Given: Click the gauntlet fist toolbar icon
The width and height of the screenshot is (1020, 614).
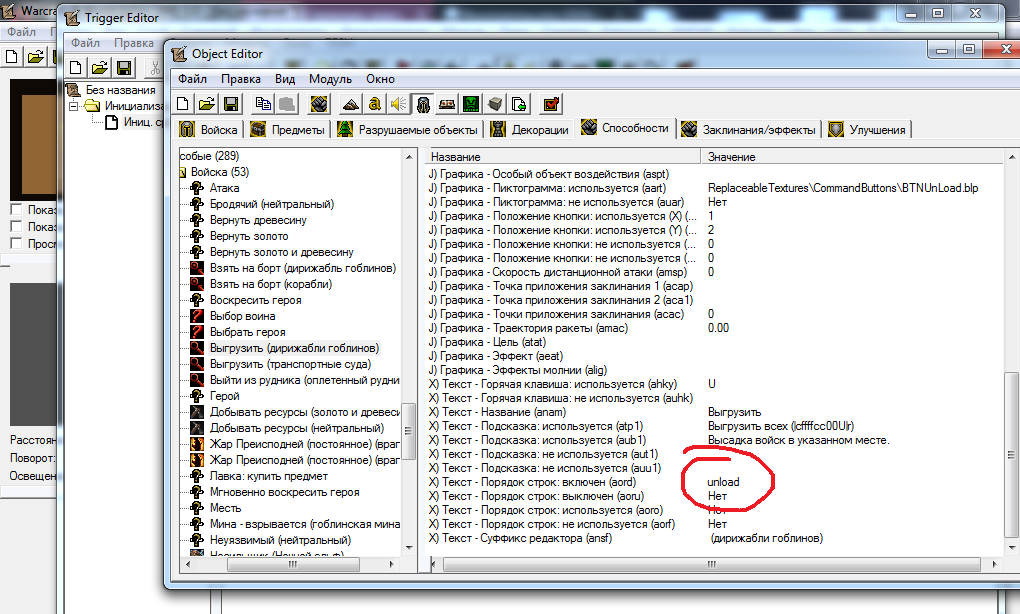Looking at the screenshot, I should point(319,104).
